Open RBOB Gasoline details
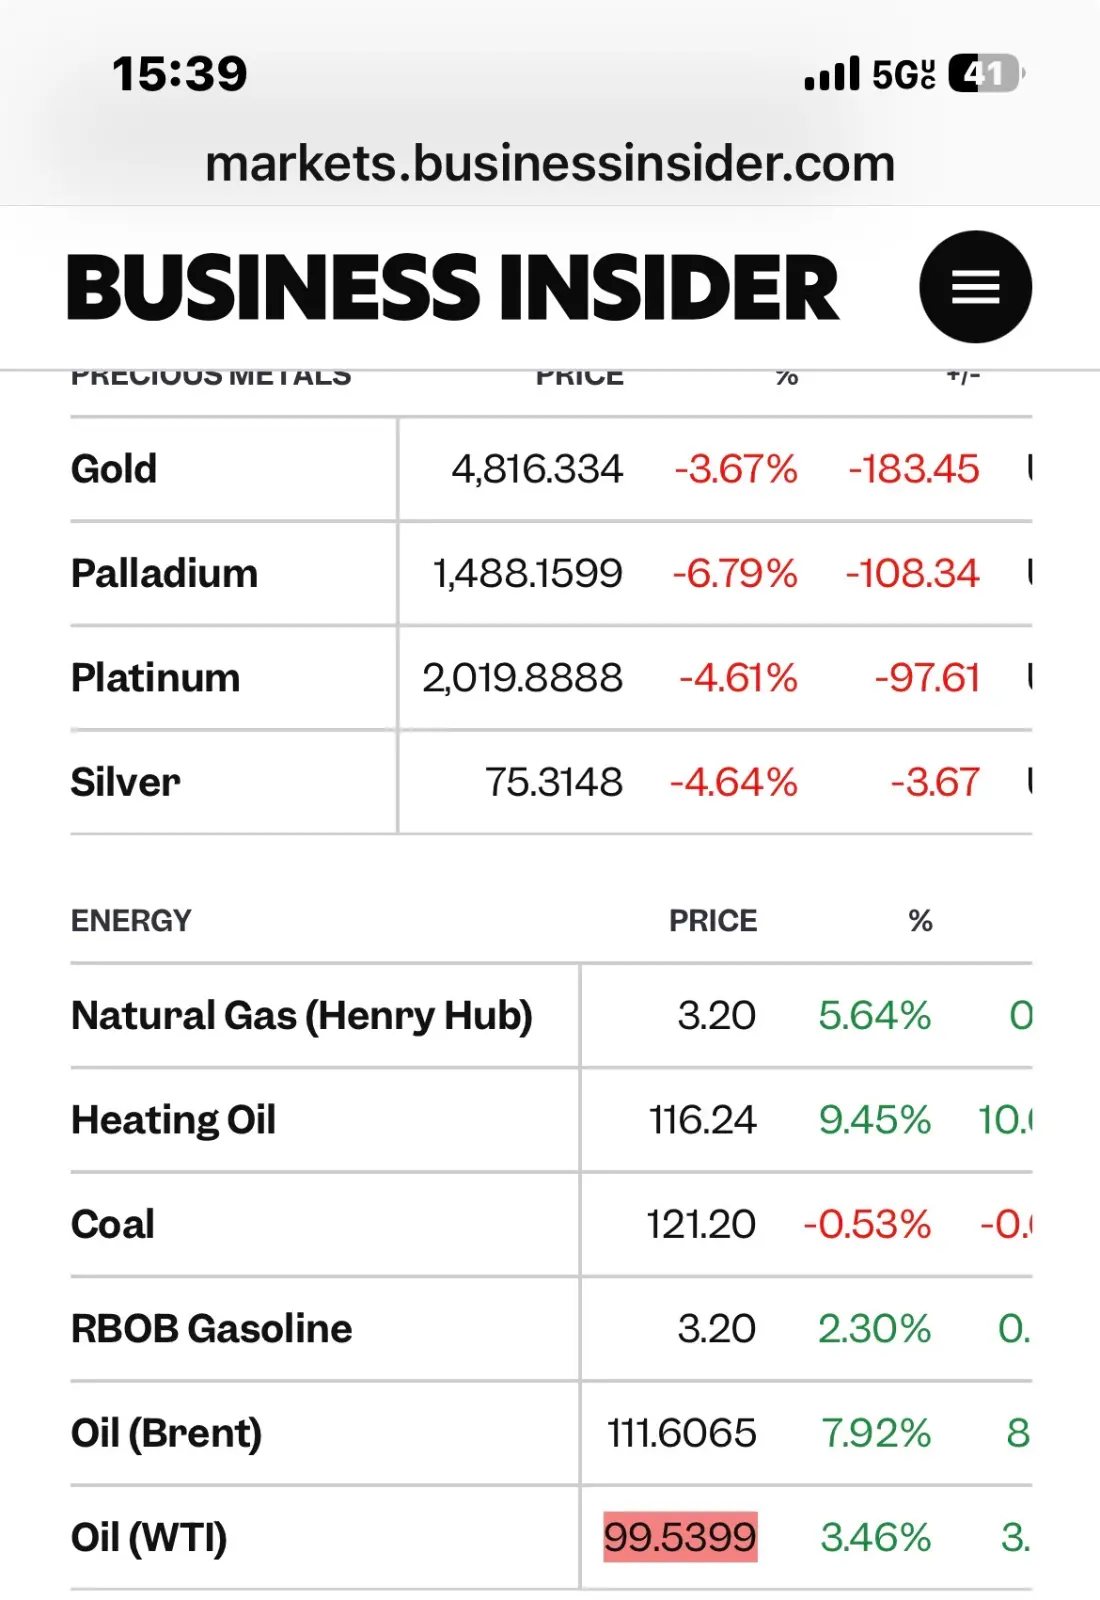Viewport: 1100px width, 1600px height. pos(211,1329)
